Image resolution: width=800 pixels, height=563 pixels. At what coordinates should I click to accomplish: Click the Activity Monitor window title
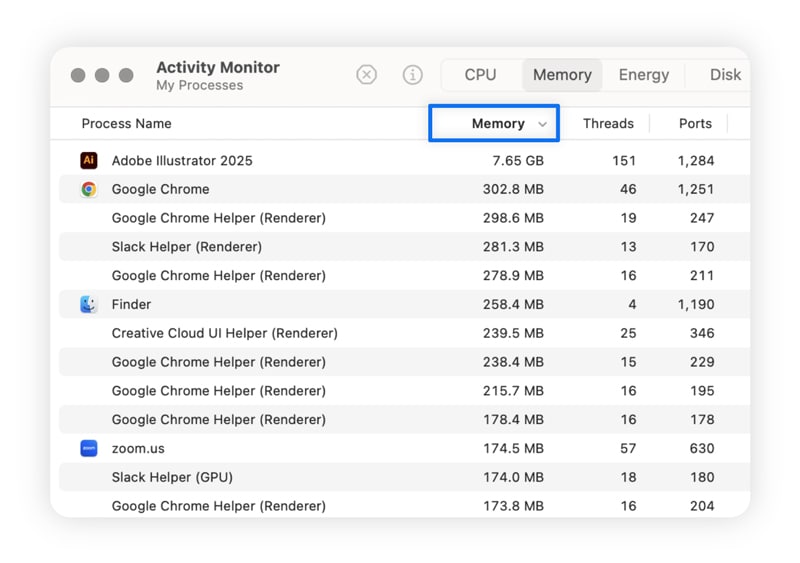pos(218,67)
